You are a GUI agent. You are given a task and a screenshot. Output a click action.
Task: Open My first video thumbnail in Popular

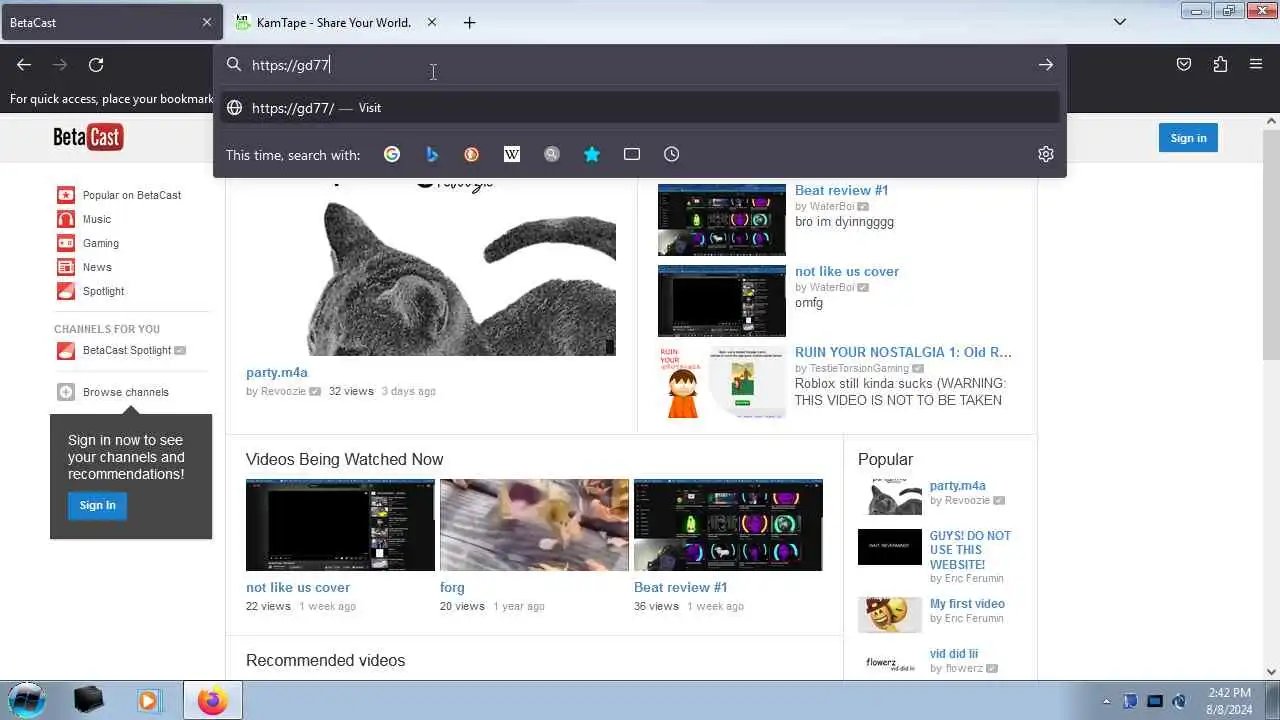click(890, 615)
